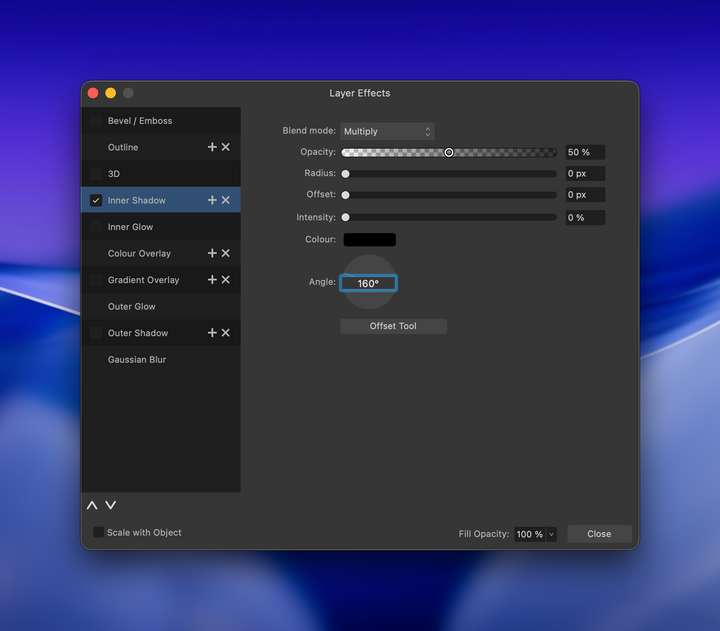This screenshot has height=631, width=720.
Task: Click the plus icon beside Outer Shadow
Action: pos(212,333)
